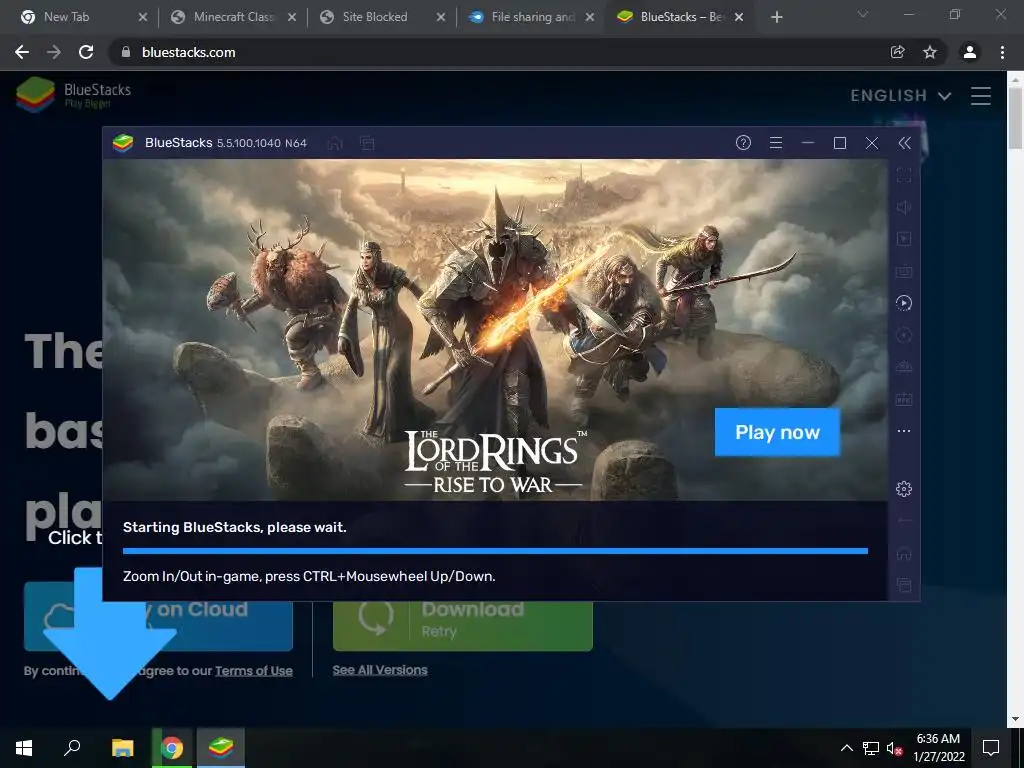Screen dimensions: 1024x768
Task: Reload the bluestacks.com page
Action: click(x=86, y=52)
